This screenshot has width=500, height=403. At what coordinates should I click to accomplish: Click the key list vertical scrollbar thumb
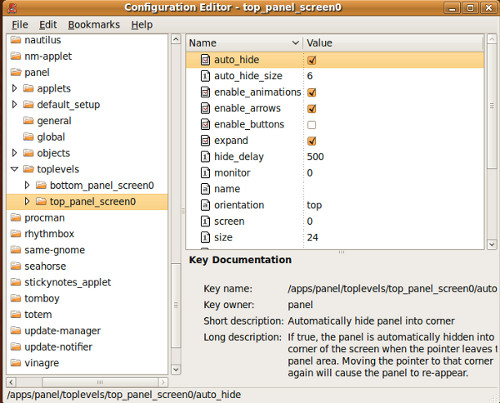[x=492, y=106]
